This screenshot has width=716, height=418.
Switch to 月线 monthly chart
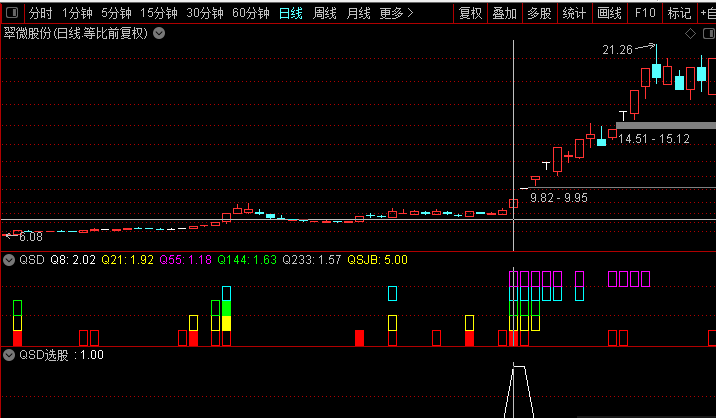point(358,13)
